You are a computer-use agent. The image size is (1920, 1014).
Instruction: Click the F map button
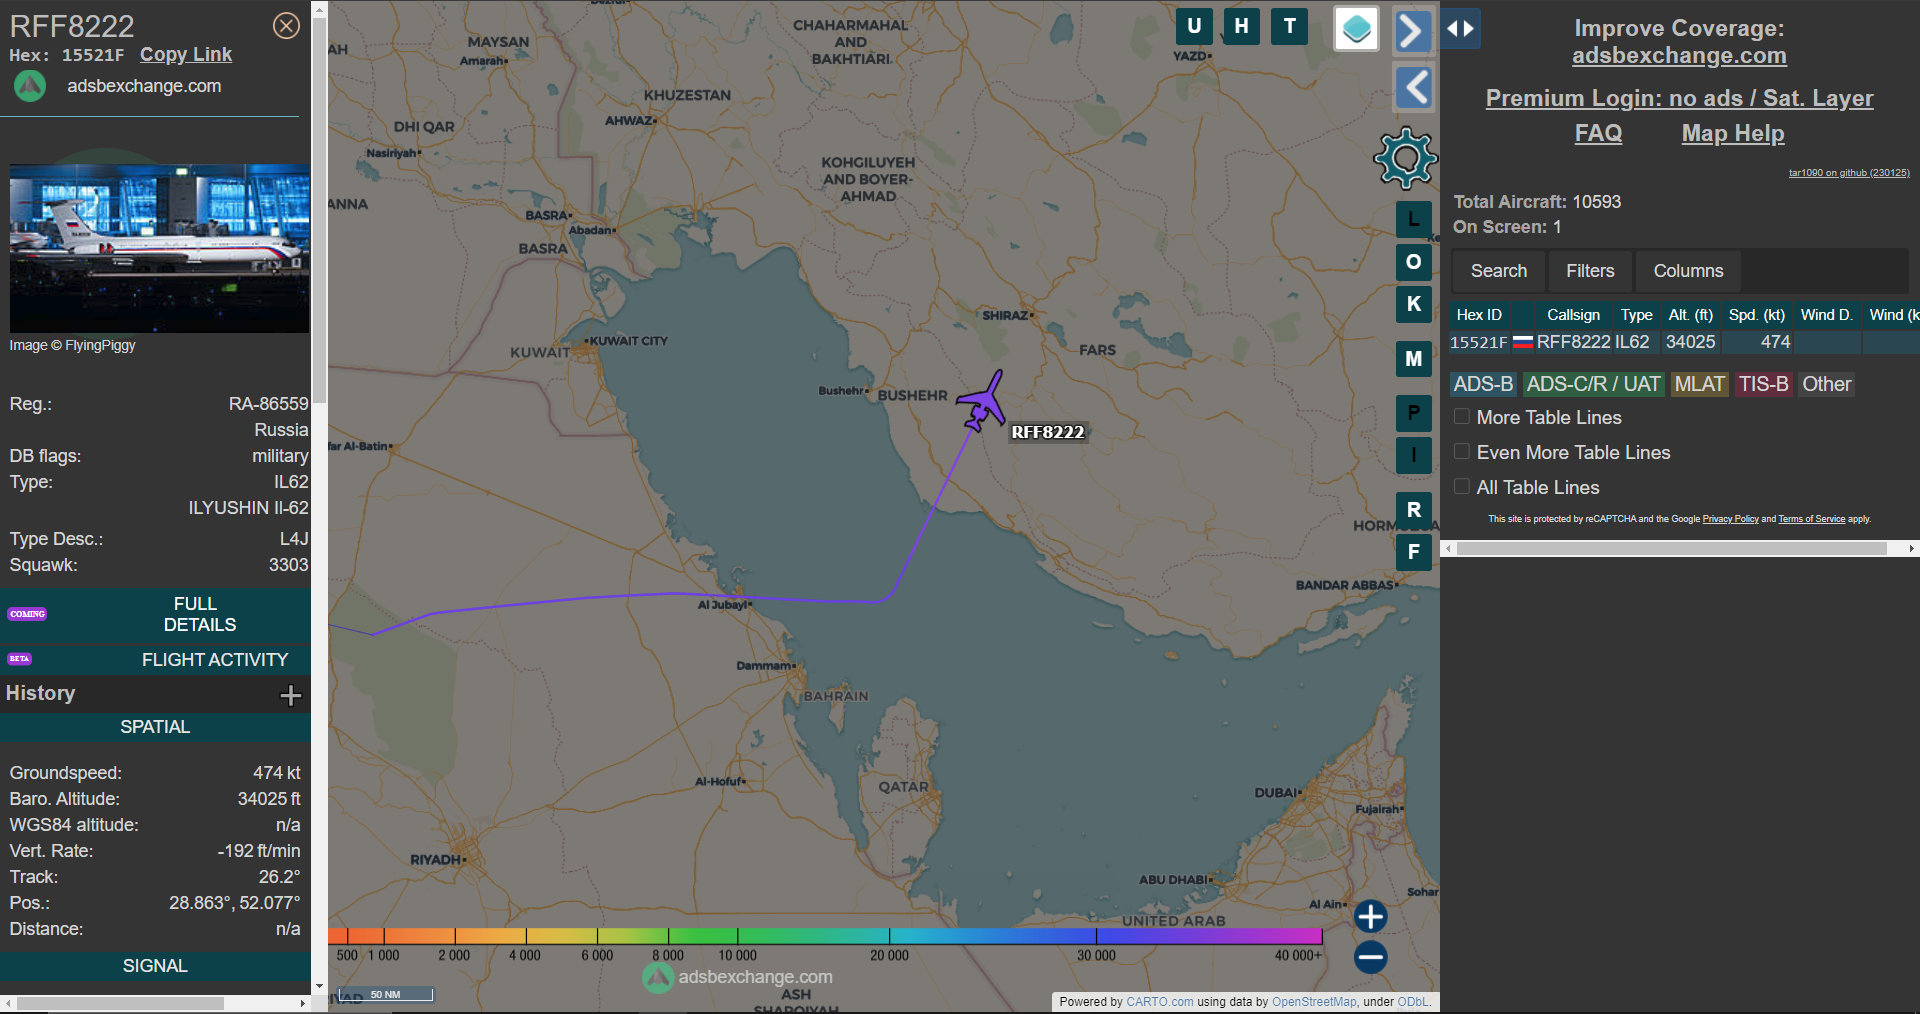point(1413,552)
